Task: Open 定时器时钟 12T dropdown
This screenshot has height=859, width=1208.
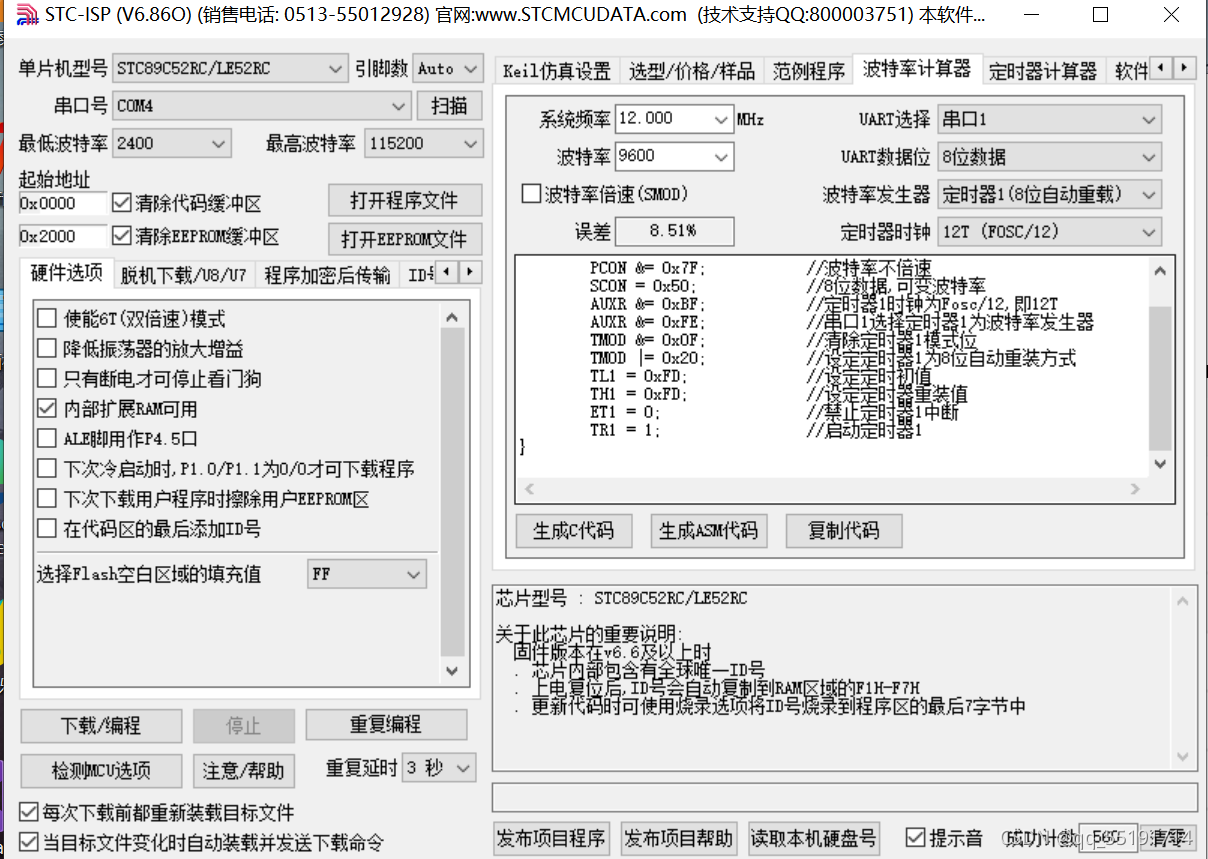Action: click(x=1050, y=231)
